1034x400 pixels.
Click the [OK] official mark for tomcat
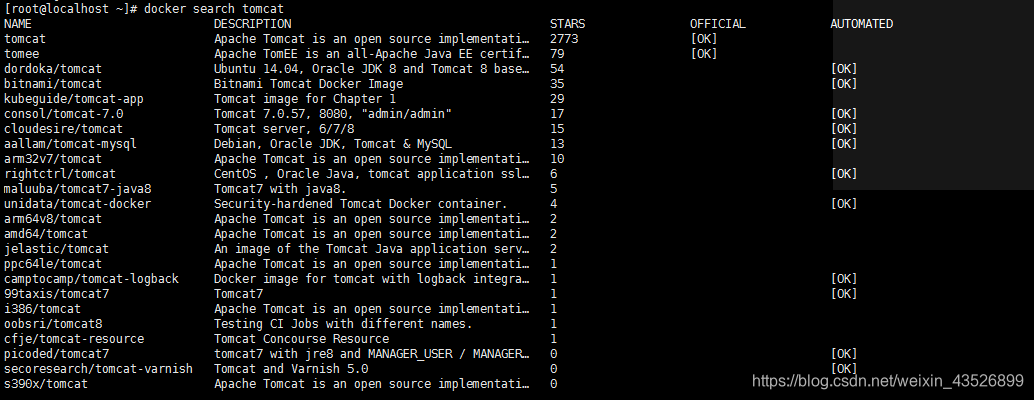[x=704, y=39]
